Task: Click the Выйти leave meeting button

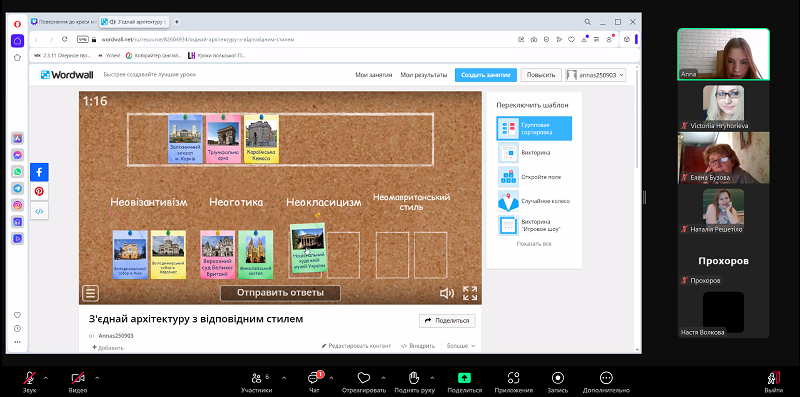Action: pyautogui.click(x=774, y=382)
